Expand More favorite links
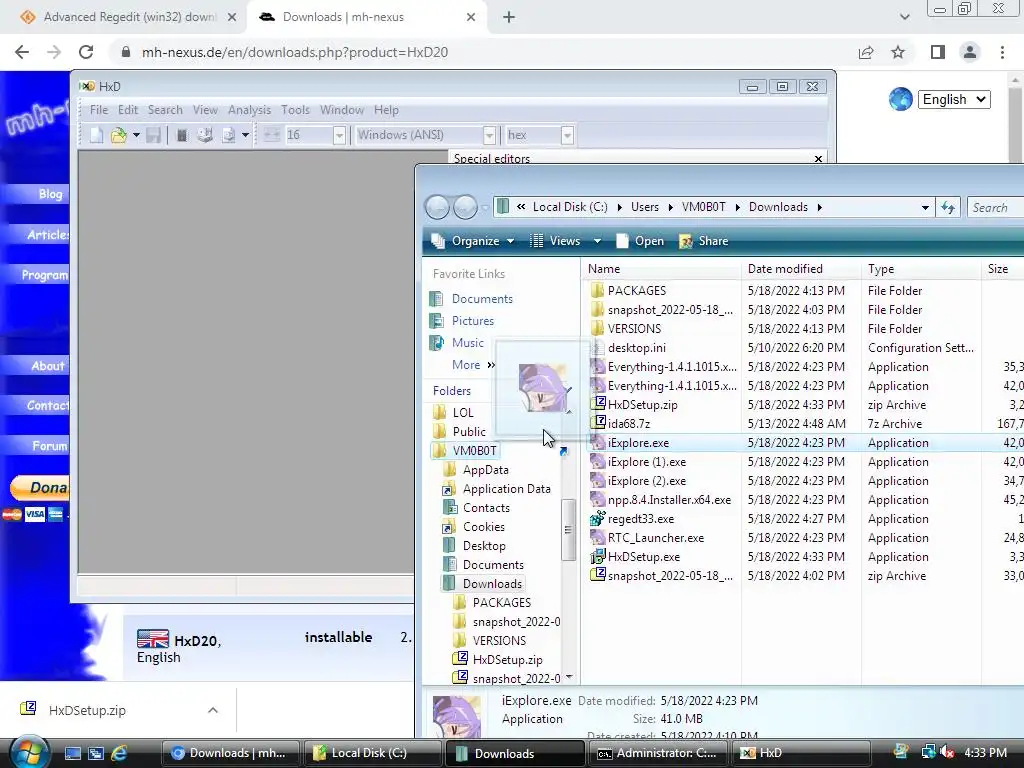The width and height of the screenshot is (1024, 768). [473, 365]
